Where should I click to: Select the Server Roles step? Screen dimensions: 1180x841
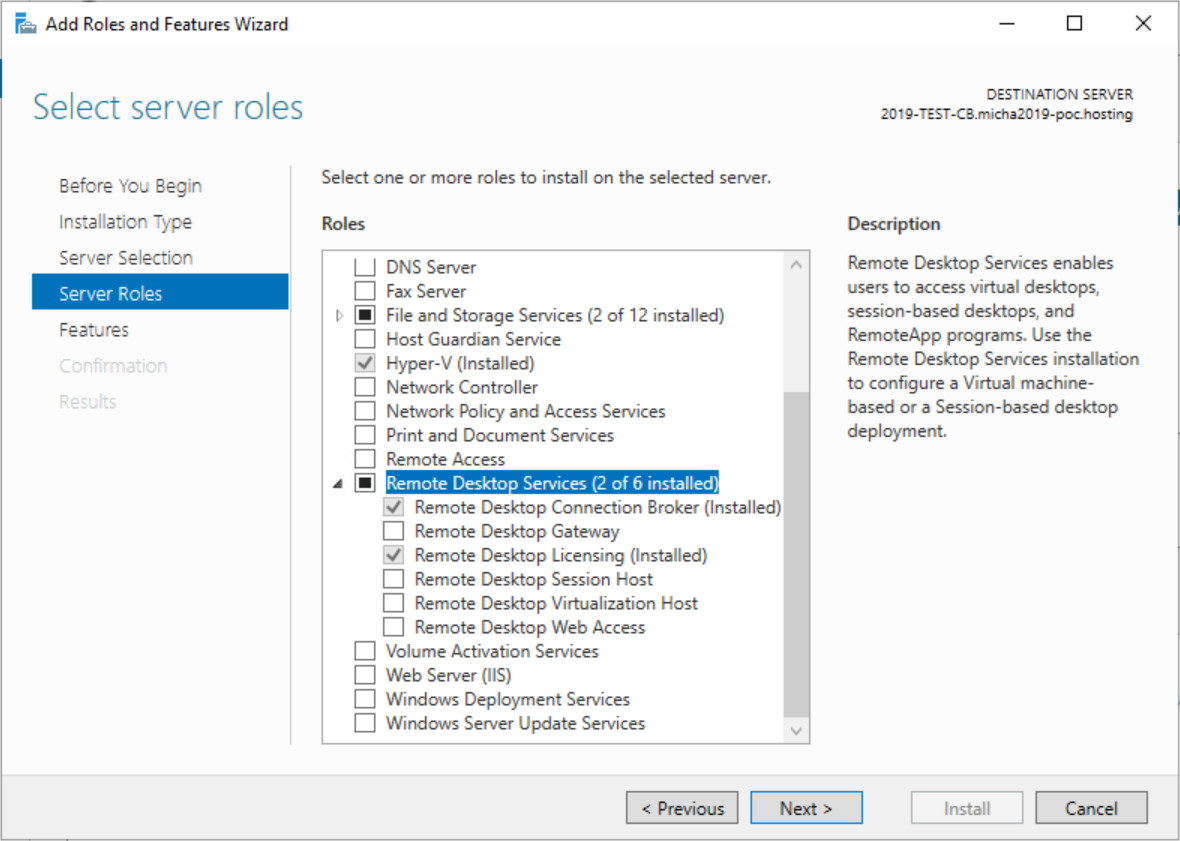click(160, 293)
